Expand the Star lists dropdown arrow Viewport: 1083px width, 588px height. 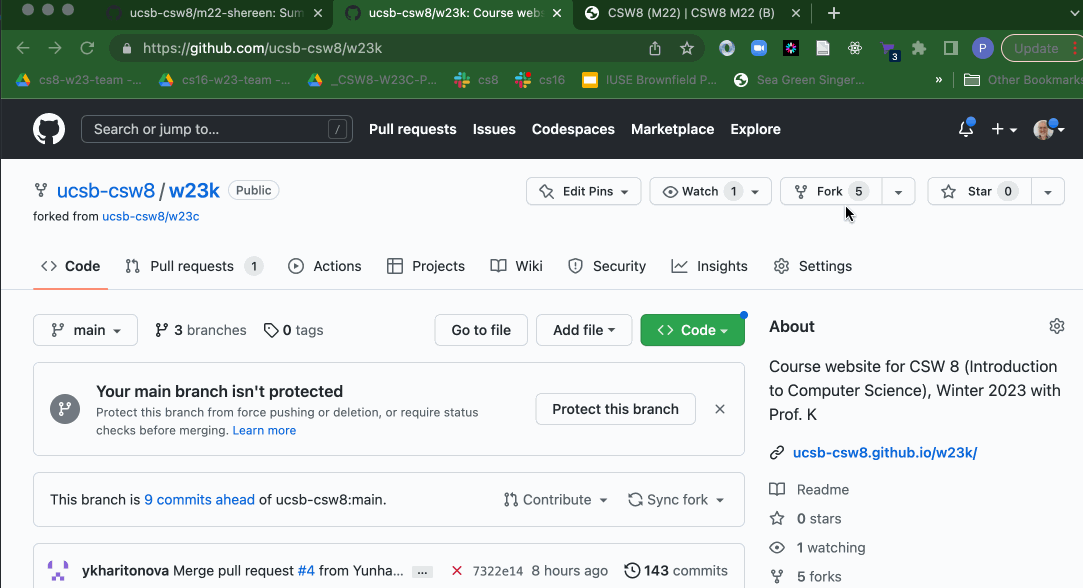1048,191
